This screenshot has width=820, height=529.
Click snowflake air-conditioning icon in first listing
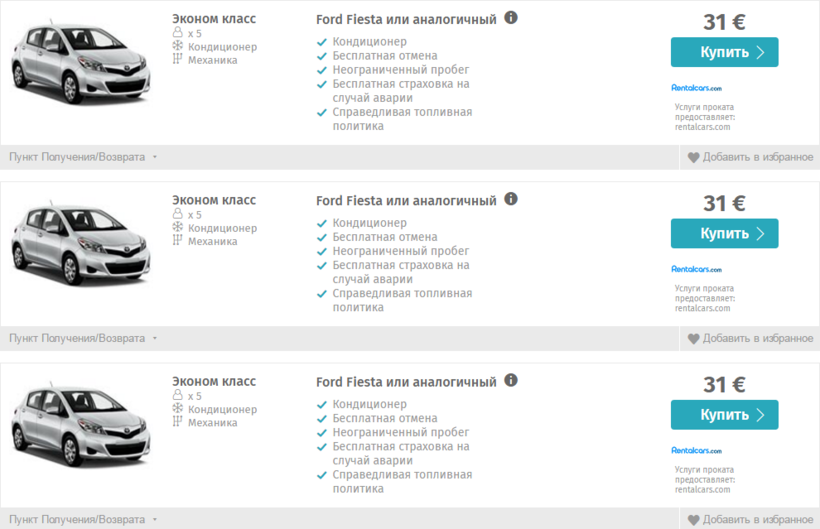pos(178,46)
